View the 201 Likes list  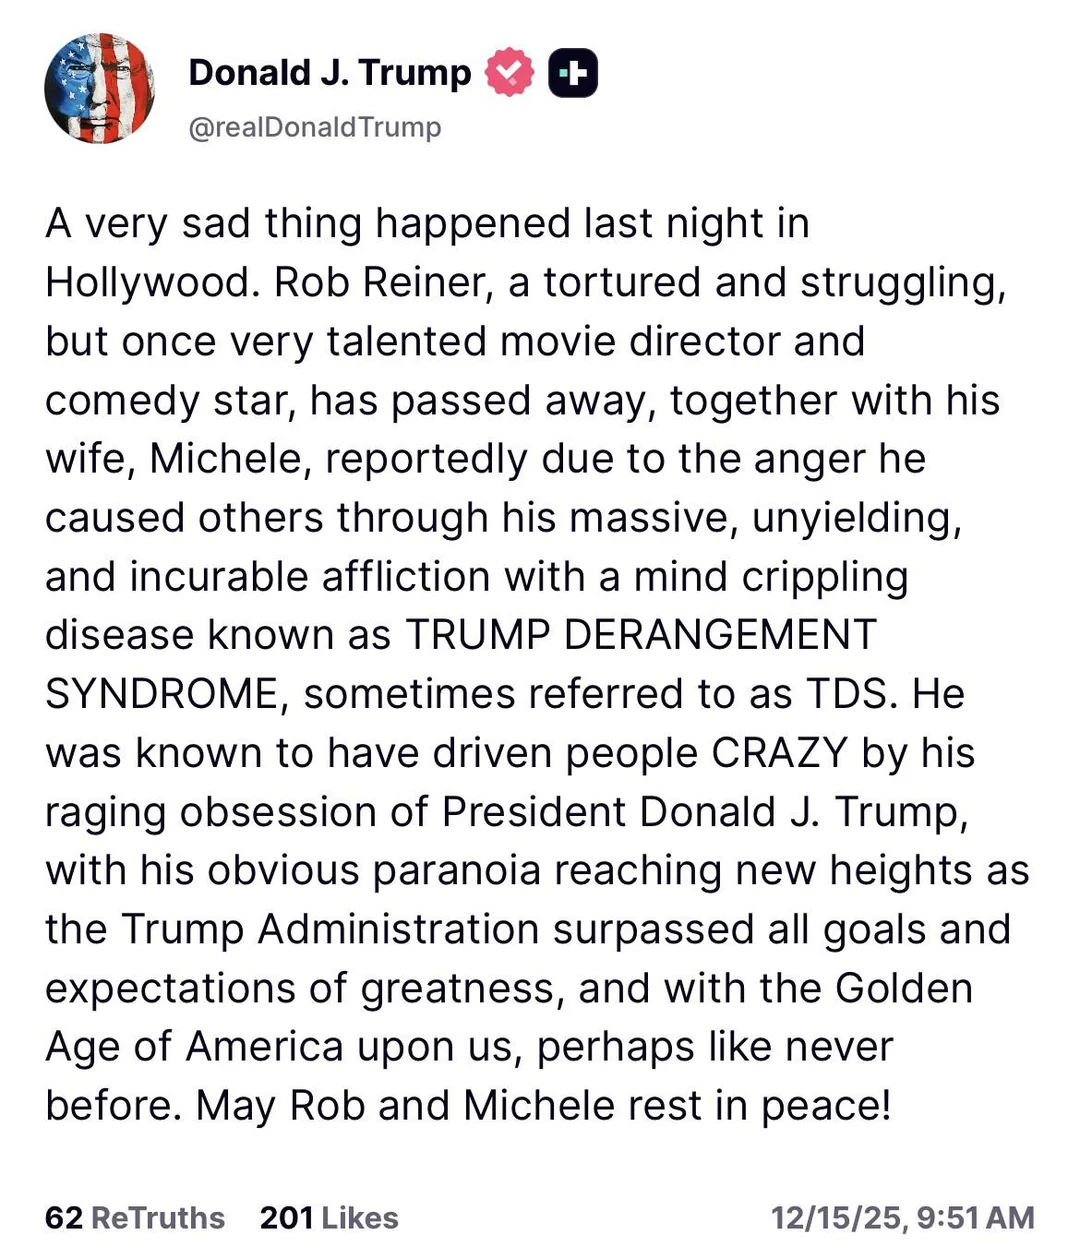coord(329,1217)
